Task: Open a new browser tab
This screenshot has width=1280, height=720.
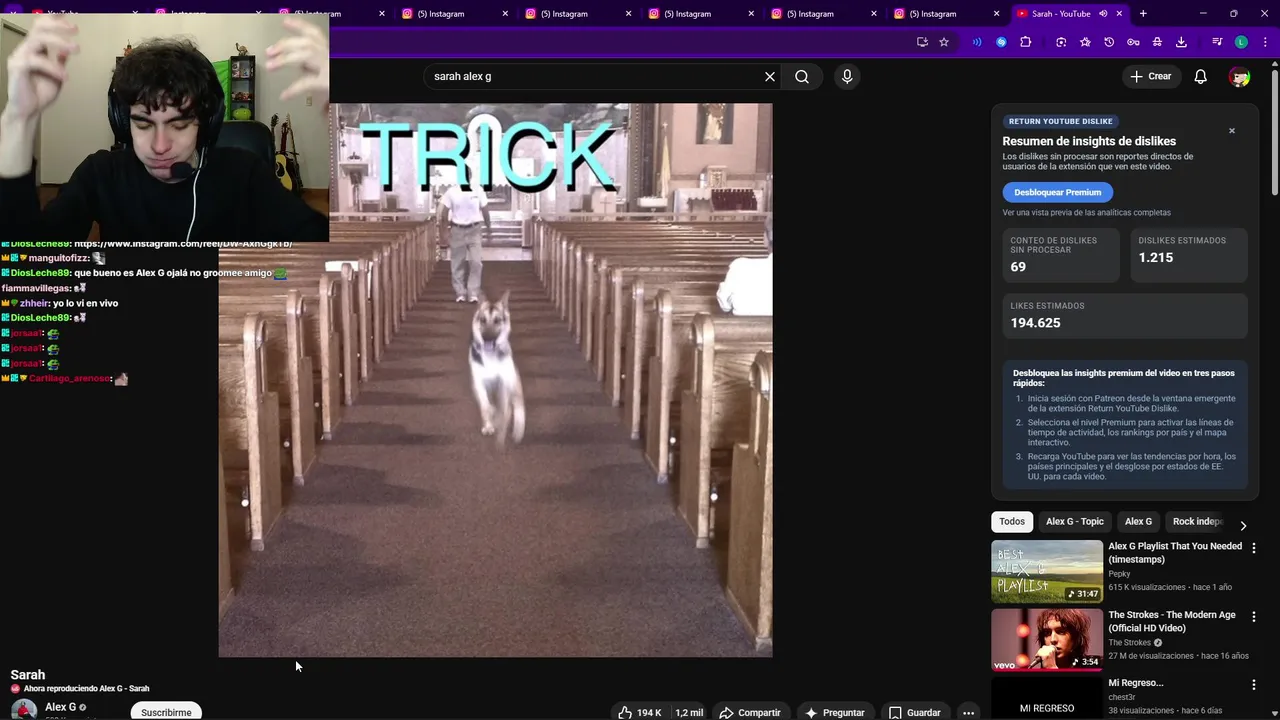Action: [1143, 14]
